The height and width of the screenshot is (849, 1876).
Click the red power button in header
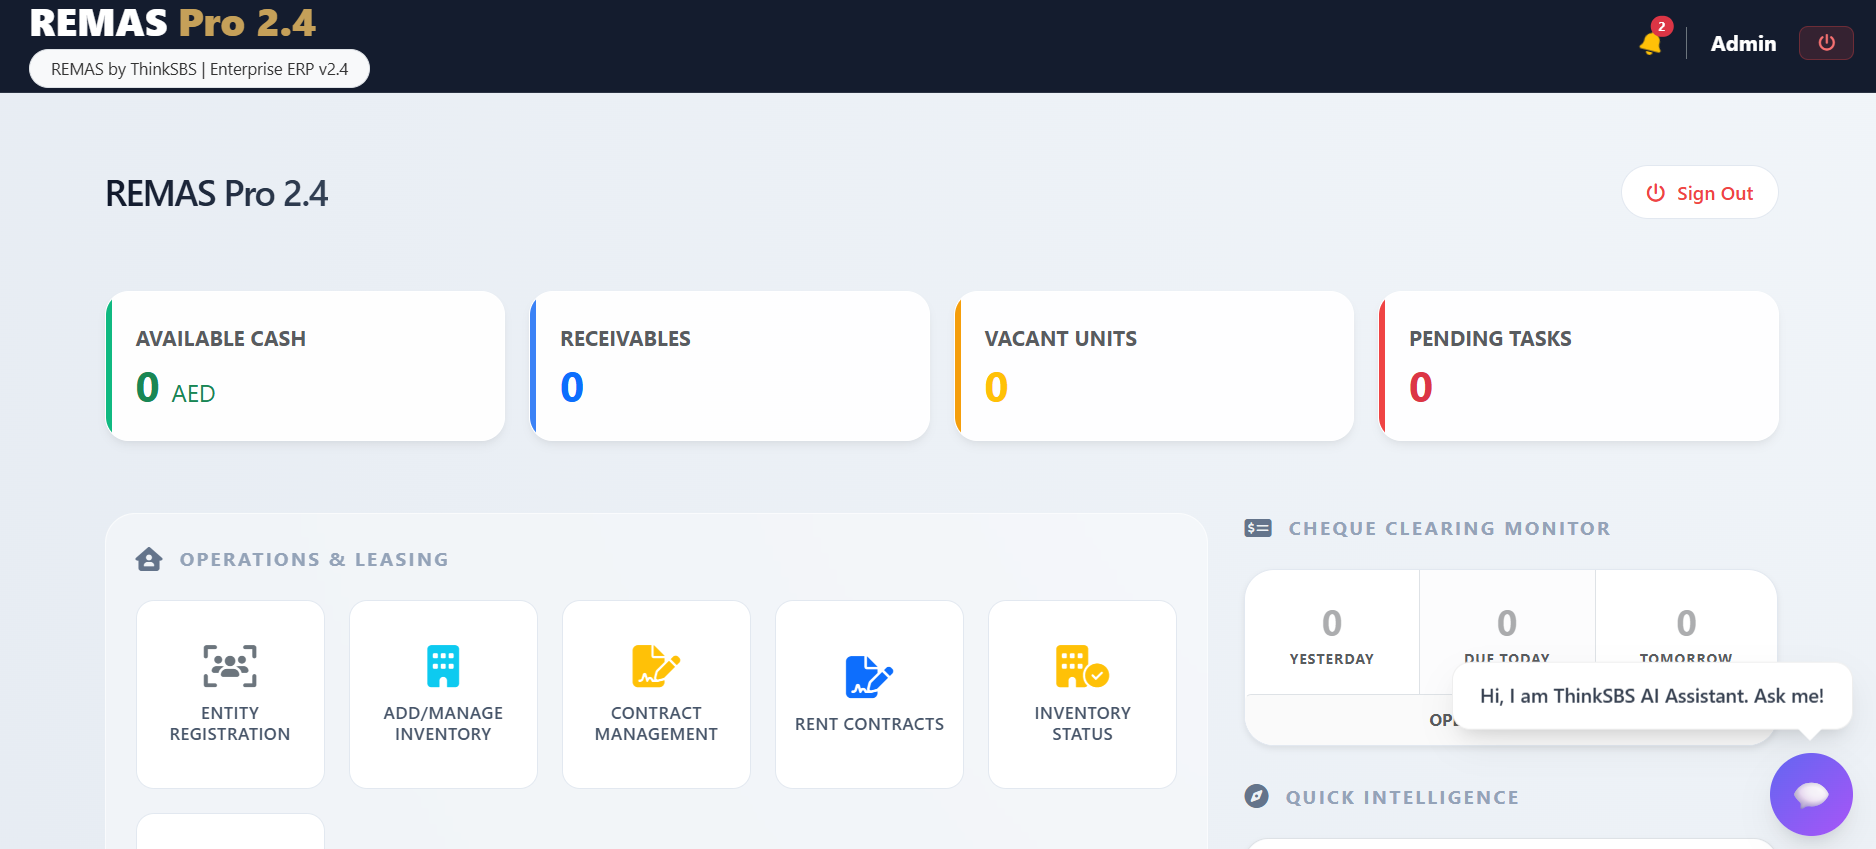1826,43
